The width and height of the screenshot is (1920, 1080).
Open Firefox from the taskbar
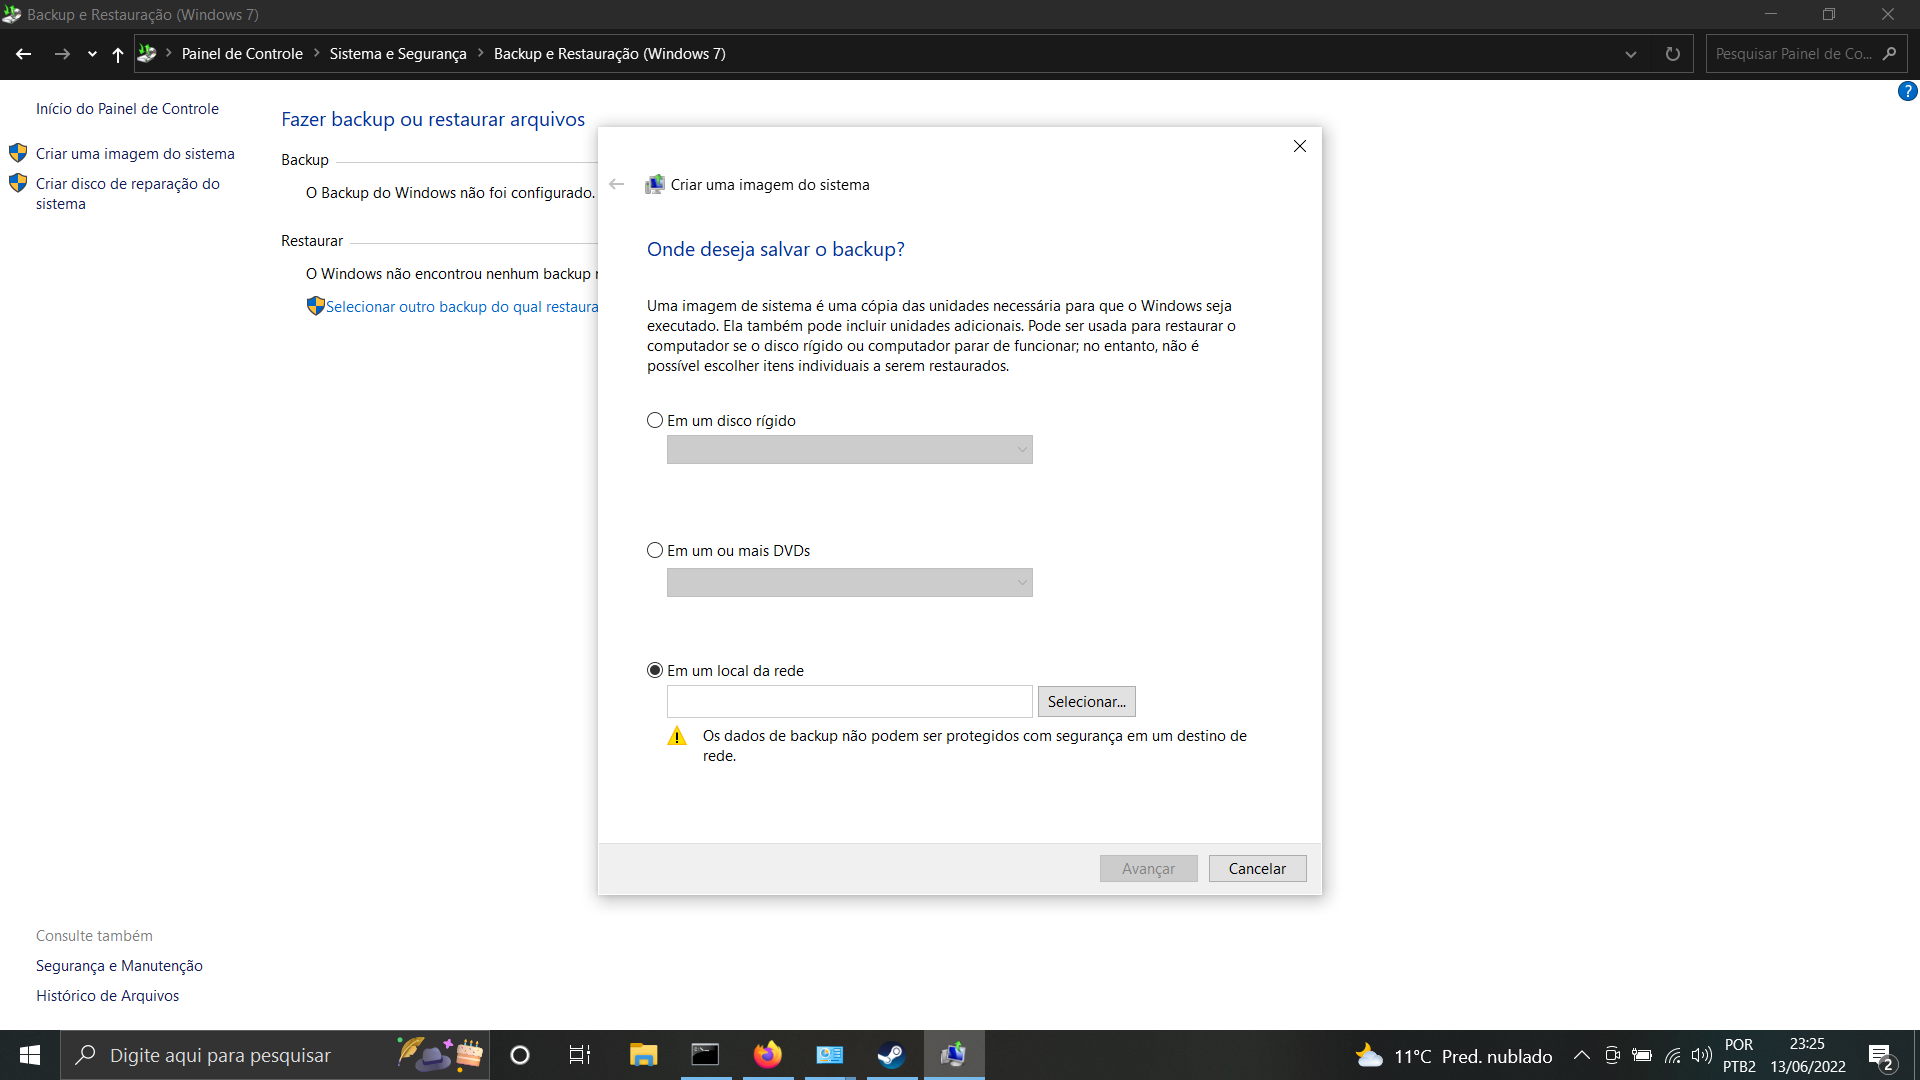(x=767, y=1055)
